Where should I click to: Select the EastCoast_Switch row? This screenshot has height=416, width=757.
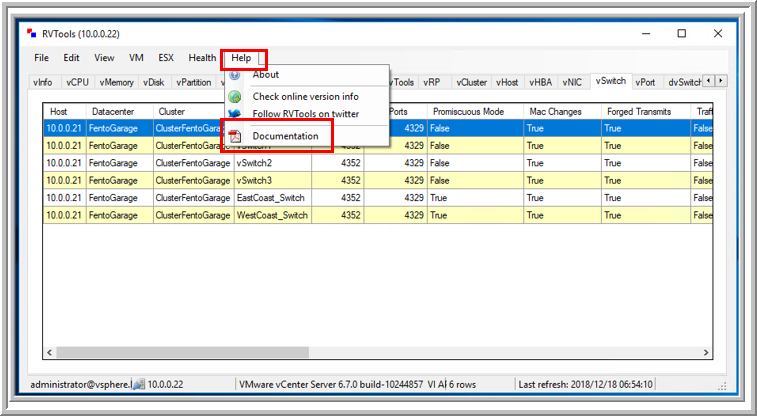coord(271,197)
